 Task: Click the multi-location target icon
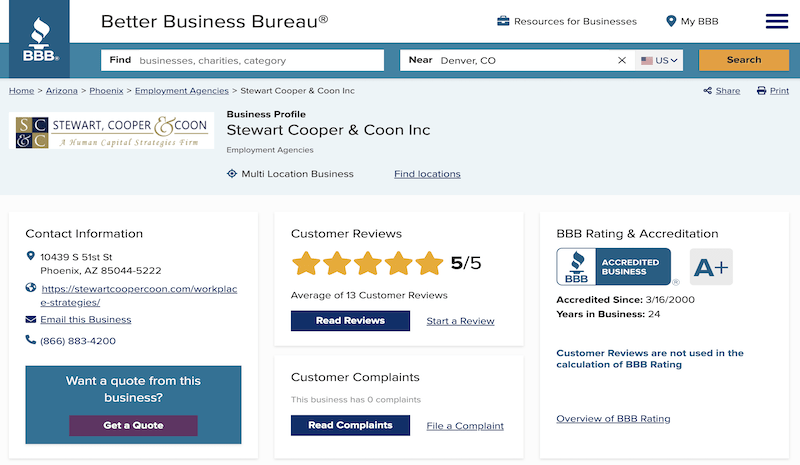pyautogui.click(x=232, y=174)
